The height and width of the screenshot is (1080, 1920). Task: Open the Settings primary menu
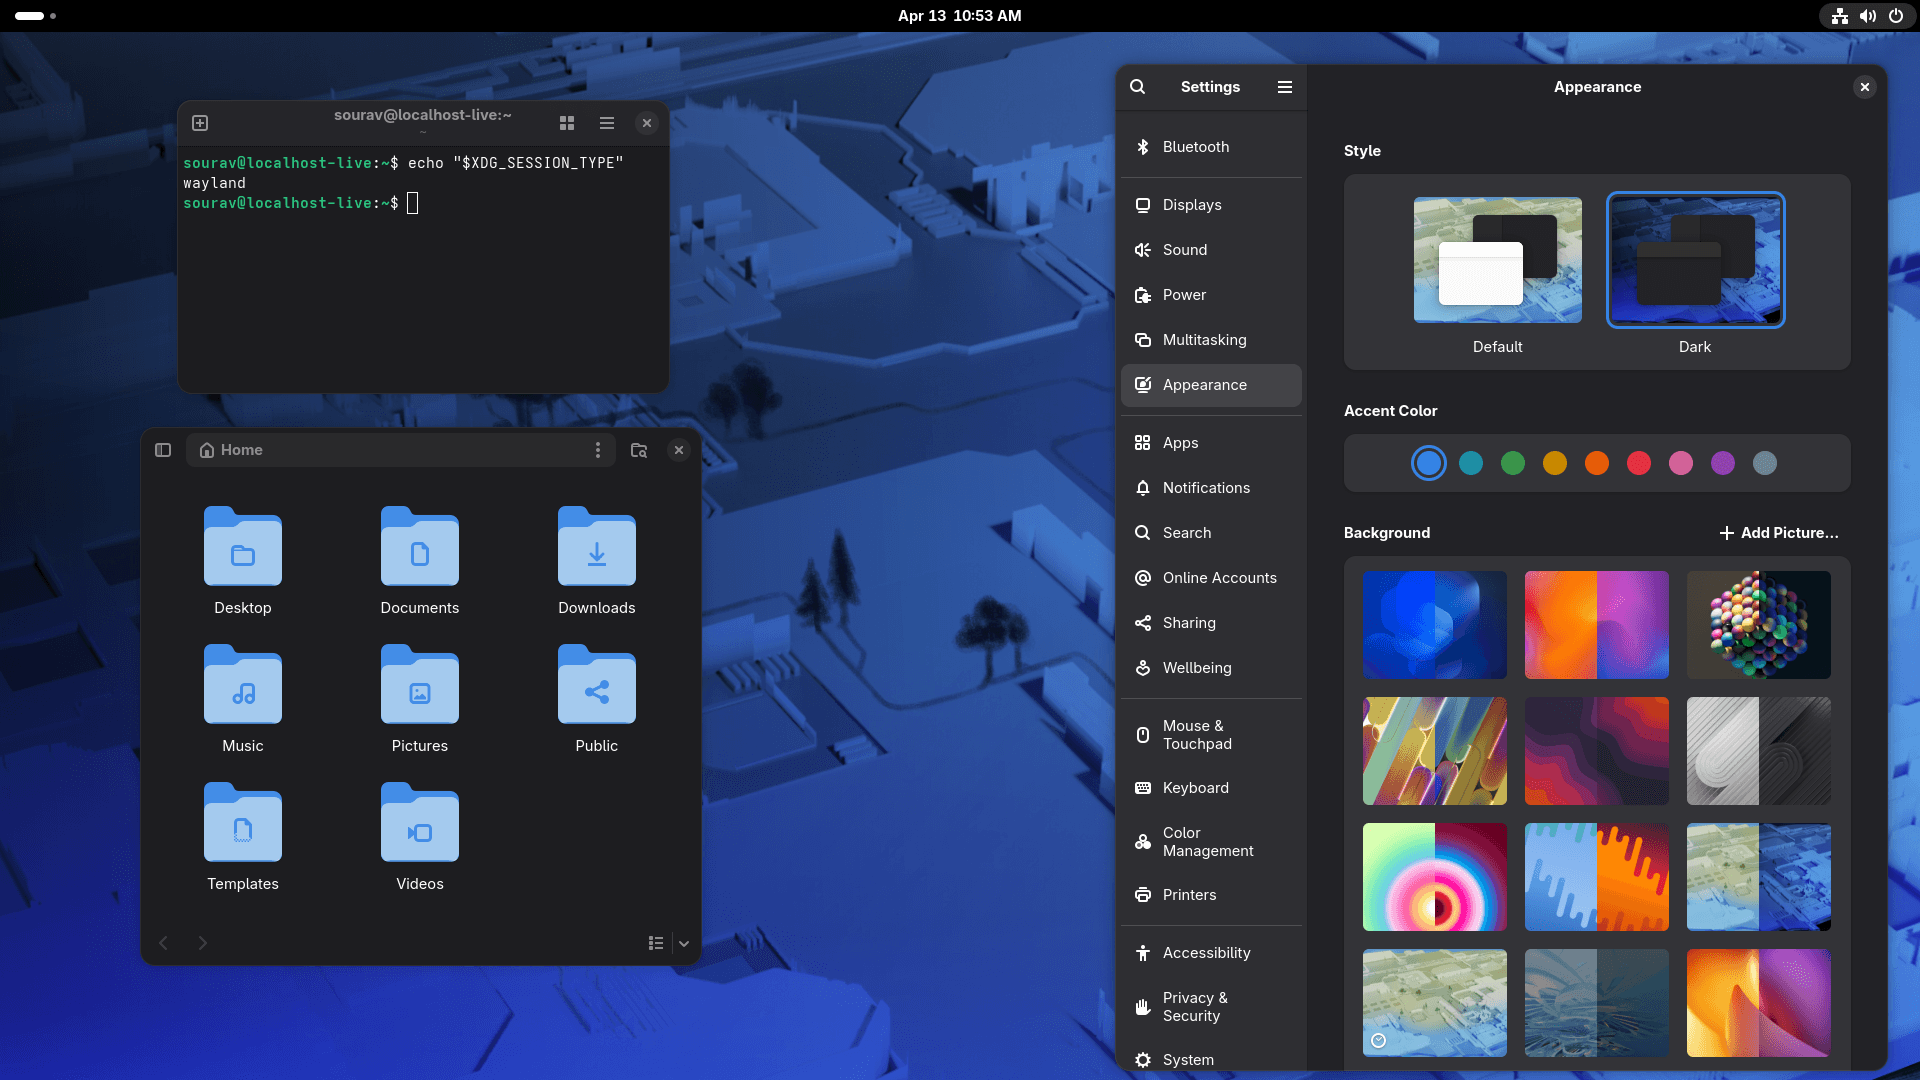[1284, 87]
